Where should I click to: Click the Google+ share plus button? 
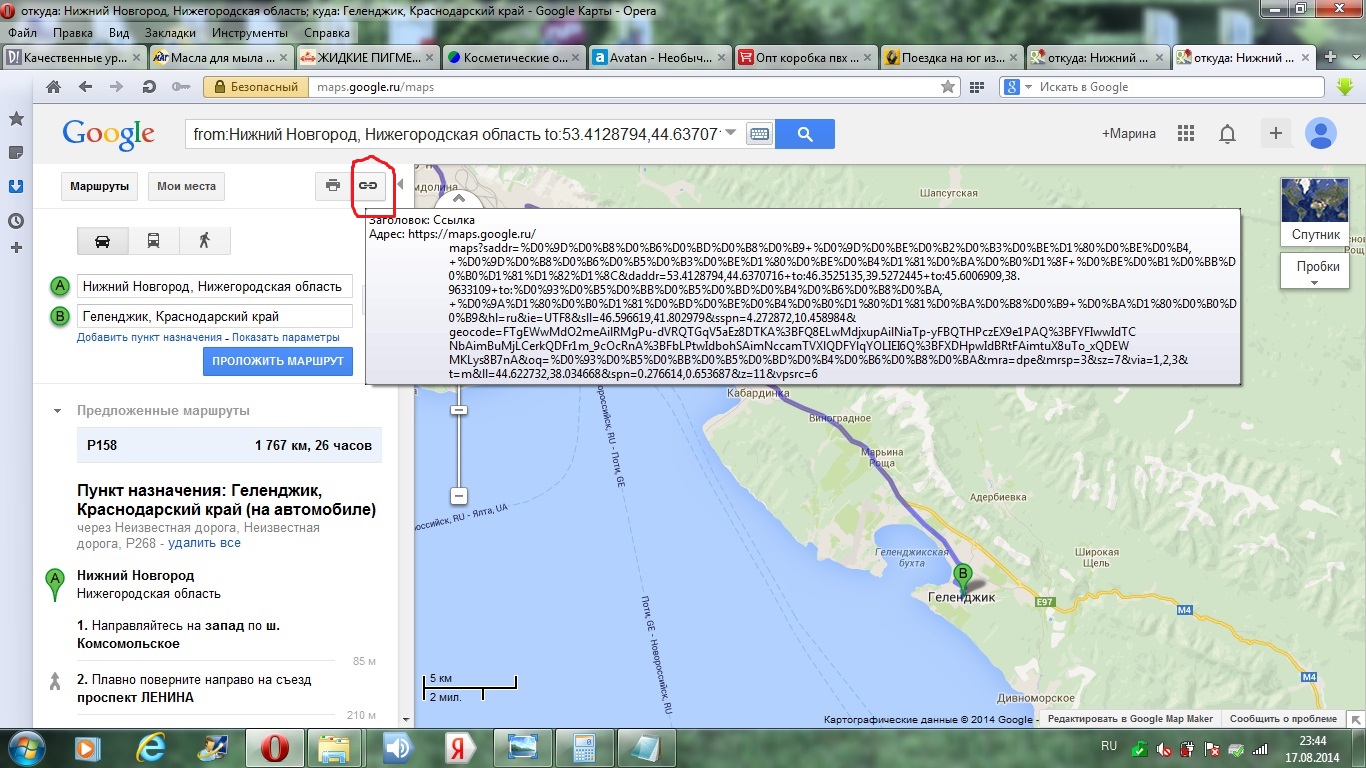[x=1275, y=133]
